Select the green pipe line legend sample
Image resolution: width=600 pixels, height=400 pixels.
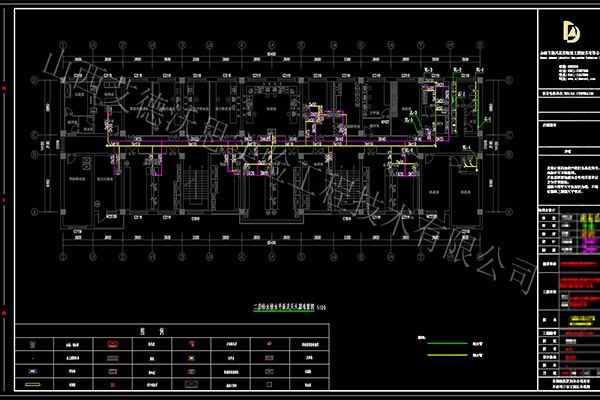pyautogui.click(x=444, y=340)
